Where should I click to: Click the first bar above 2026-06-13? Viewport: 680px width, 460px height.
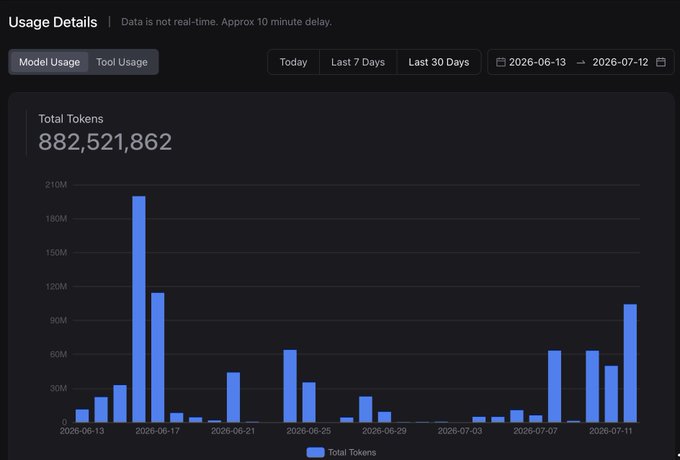(82, 416)
